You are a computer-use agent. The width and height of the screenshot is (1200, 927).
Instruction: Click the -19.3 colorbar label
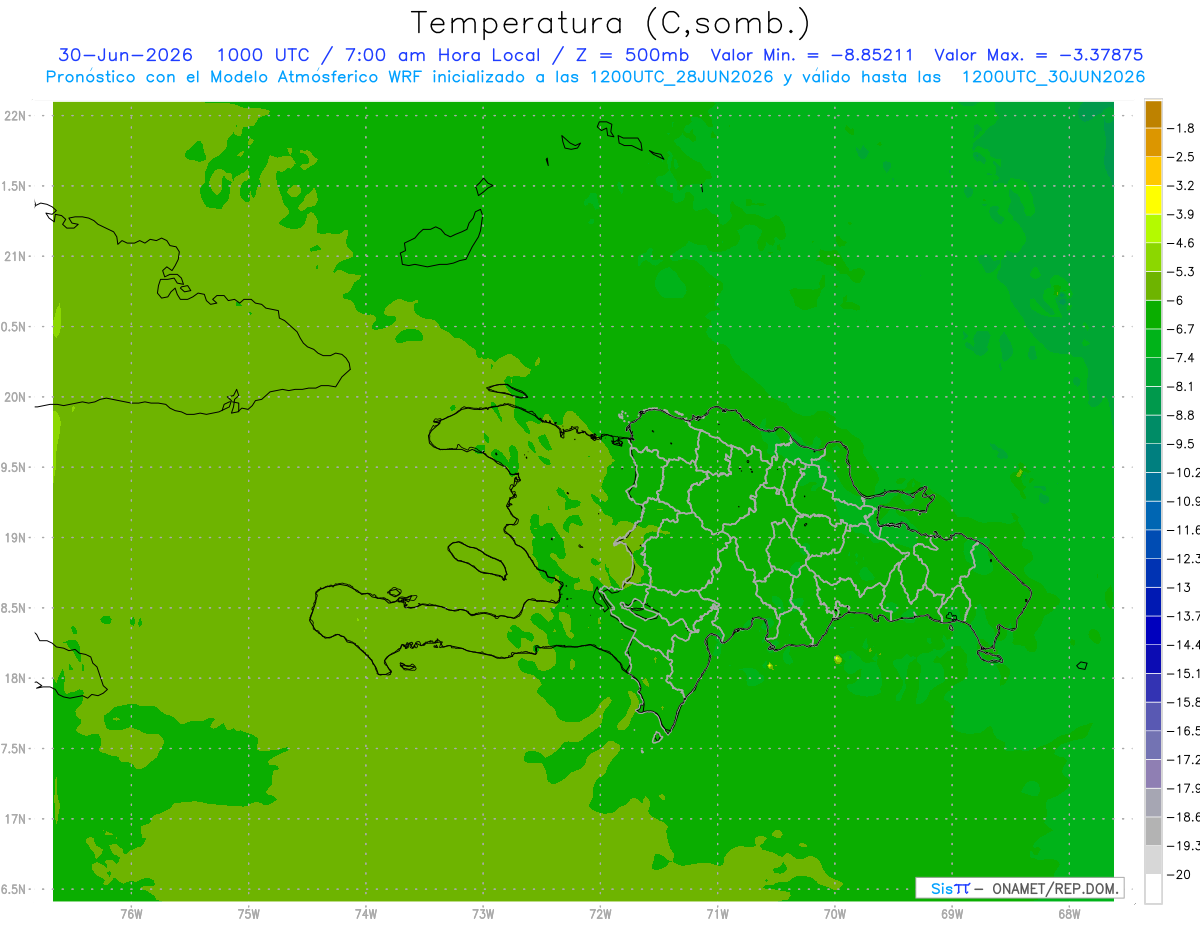[x=1183, y=845]
